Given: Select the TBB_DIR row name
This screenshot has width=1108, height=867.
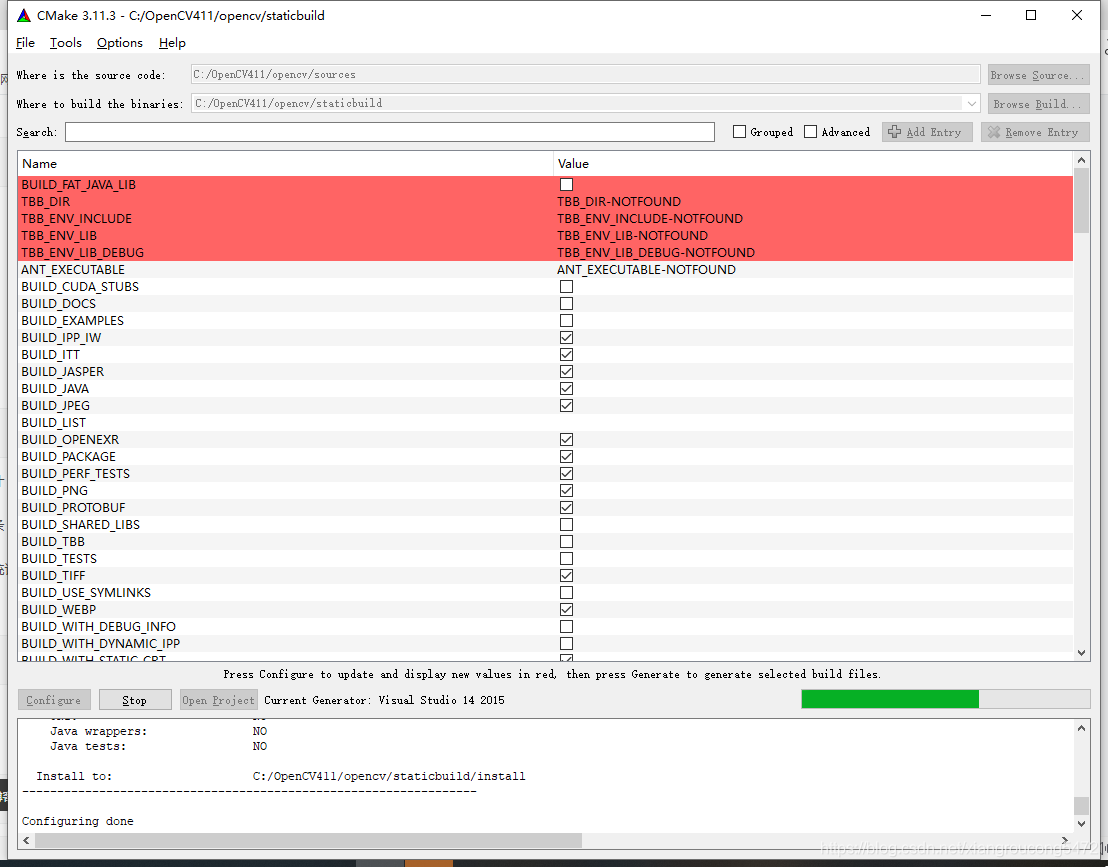Looking at the screenshot, I should (x=45, y=201).
